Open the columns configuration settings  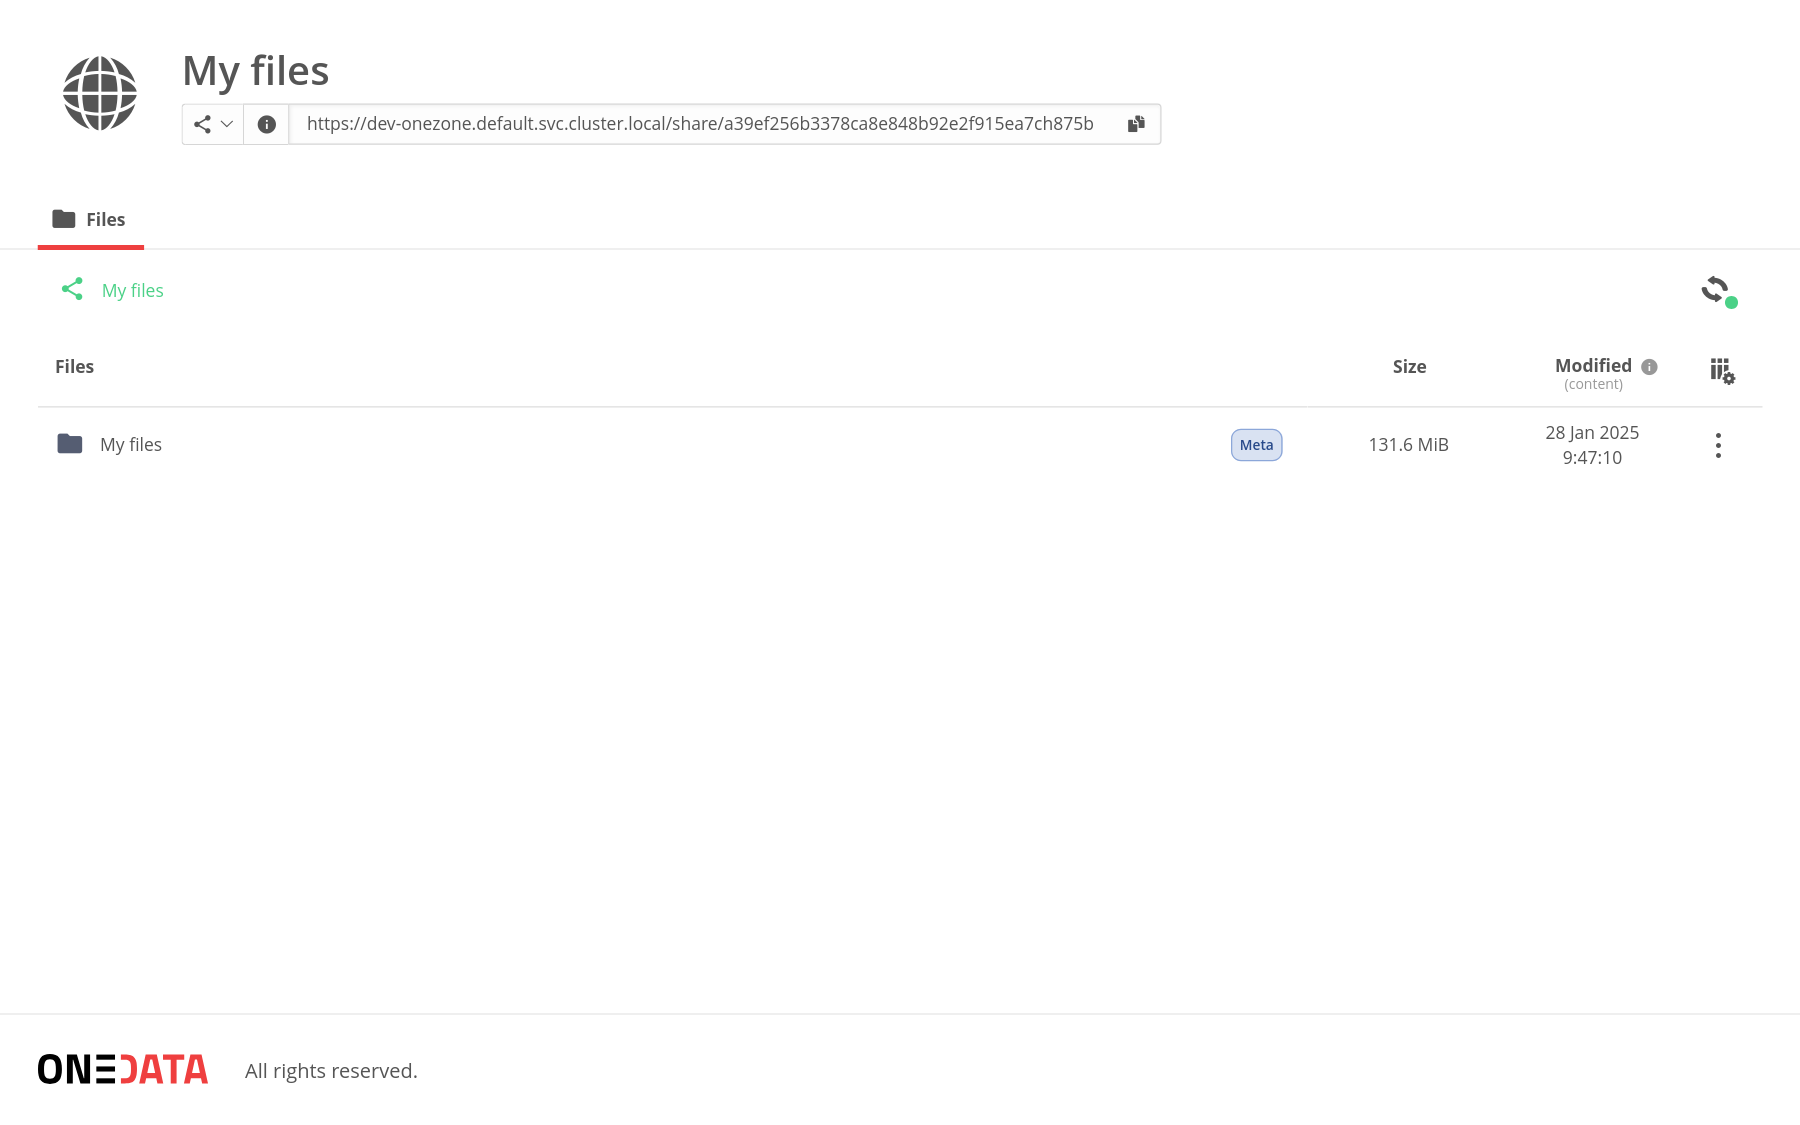[x=1721, y=371]
